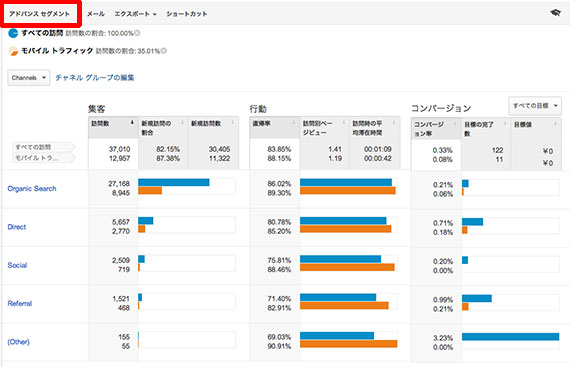Image resolution: width=570 pixels, height=367 pixels.
Task: Open the Social channel link
Action: pos(17,265)
